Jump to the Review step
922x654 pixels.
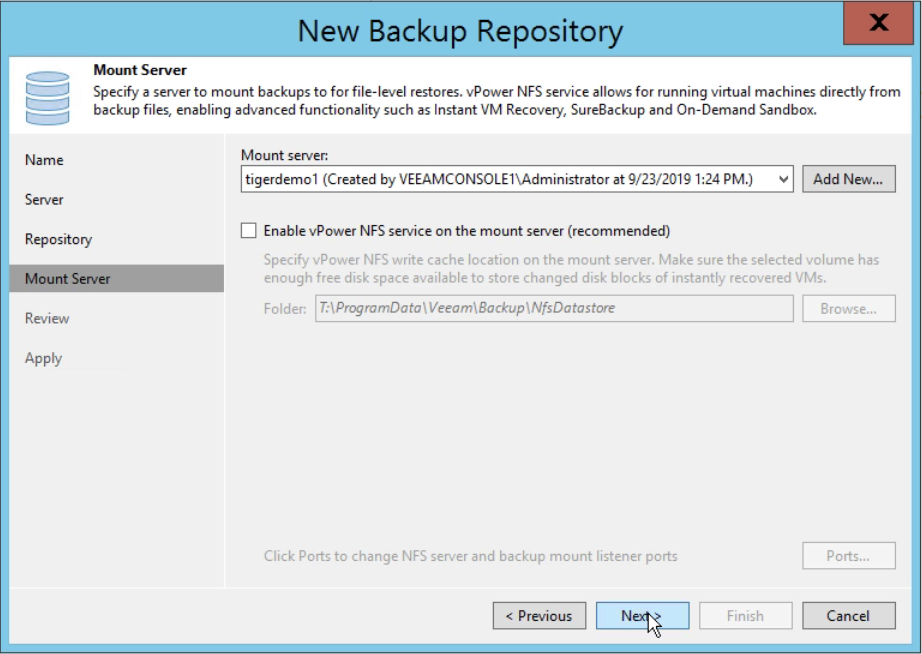[47, 318]
